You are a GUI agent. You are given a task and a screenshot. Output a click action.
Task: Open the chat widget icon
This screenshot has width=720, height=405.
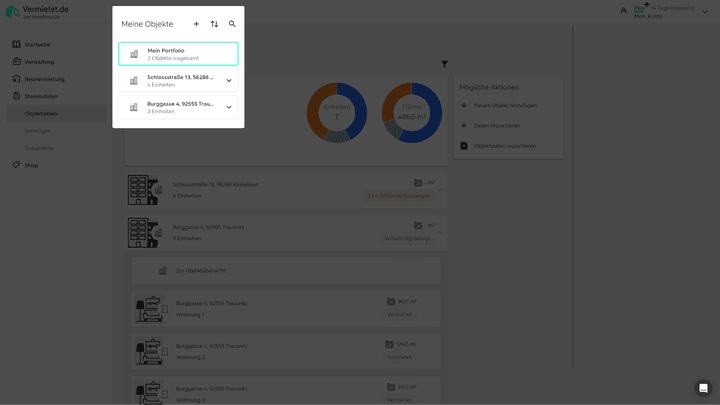tap(703, 388)
